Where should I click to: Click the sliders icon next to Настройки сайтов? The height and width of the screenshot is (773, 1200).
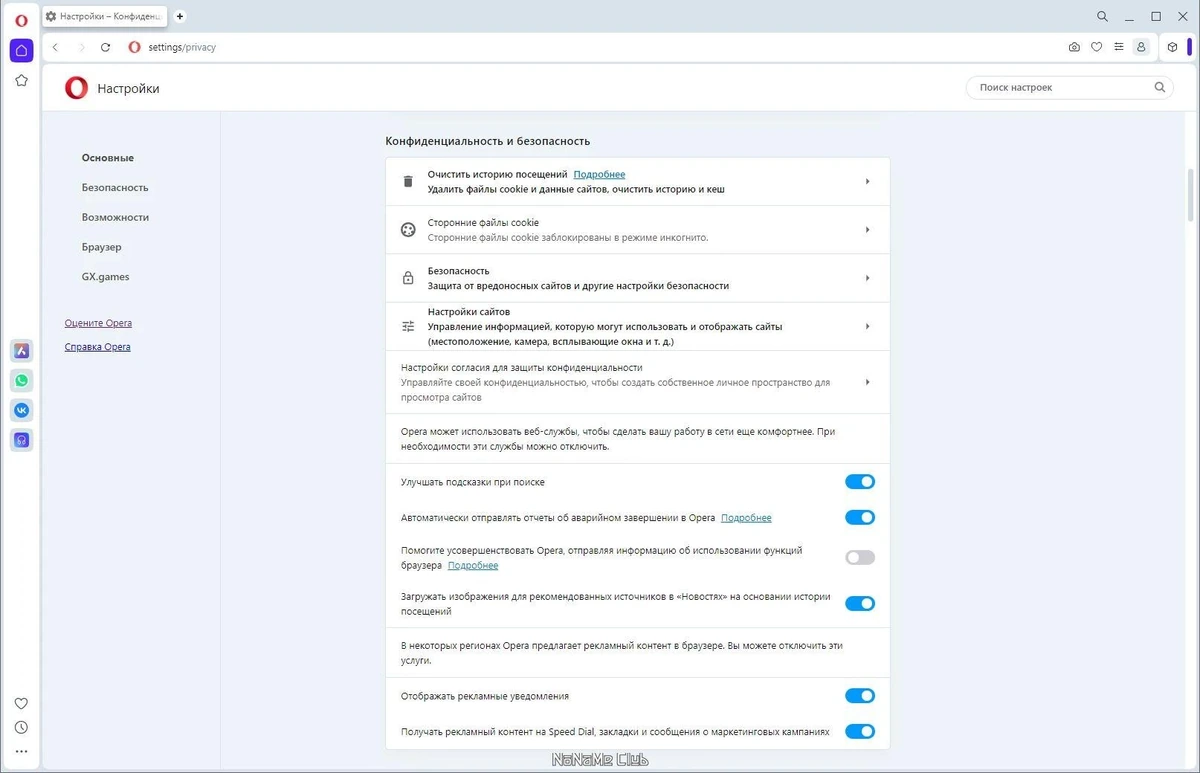pyautogui.click(x=408, y=326)
